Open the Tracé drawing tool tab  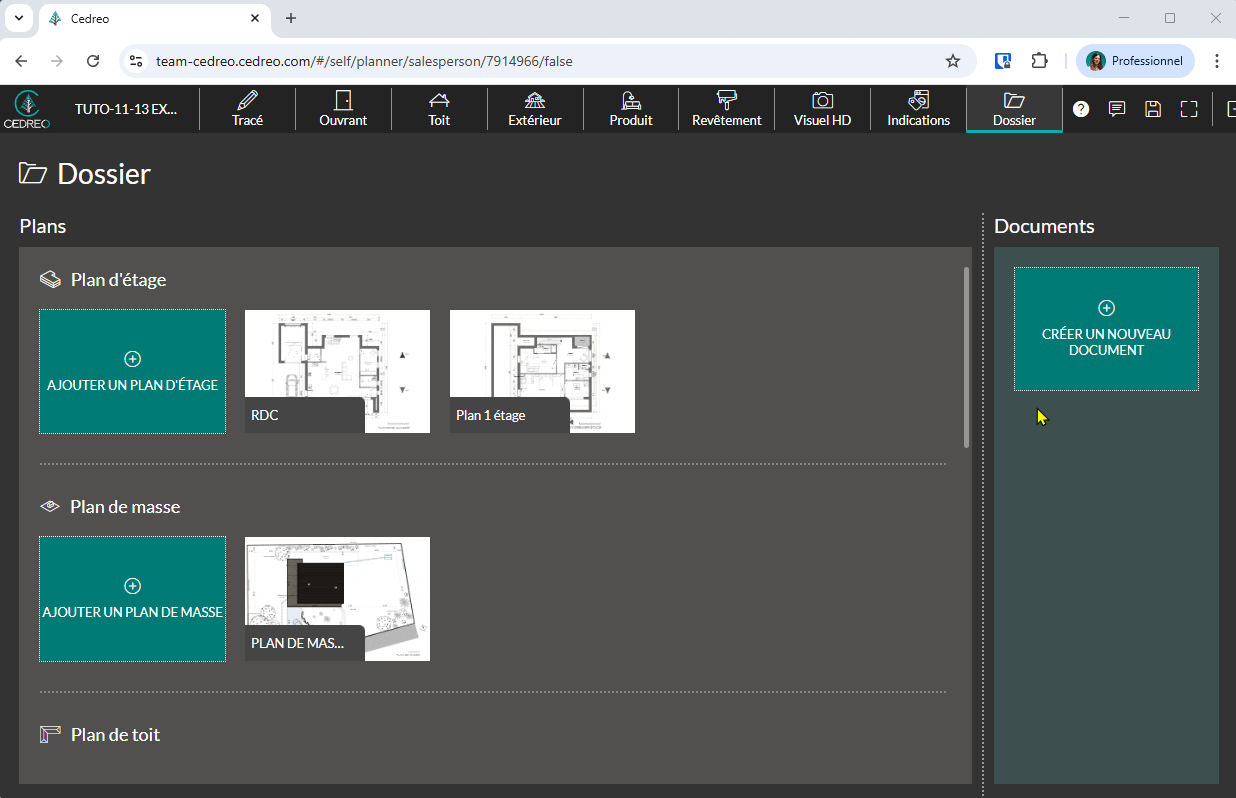click(247, 109)
